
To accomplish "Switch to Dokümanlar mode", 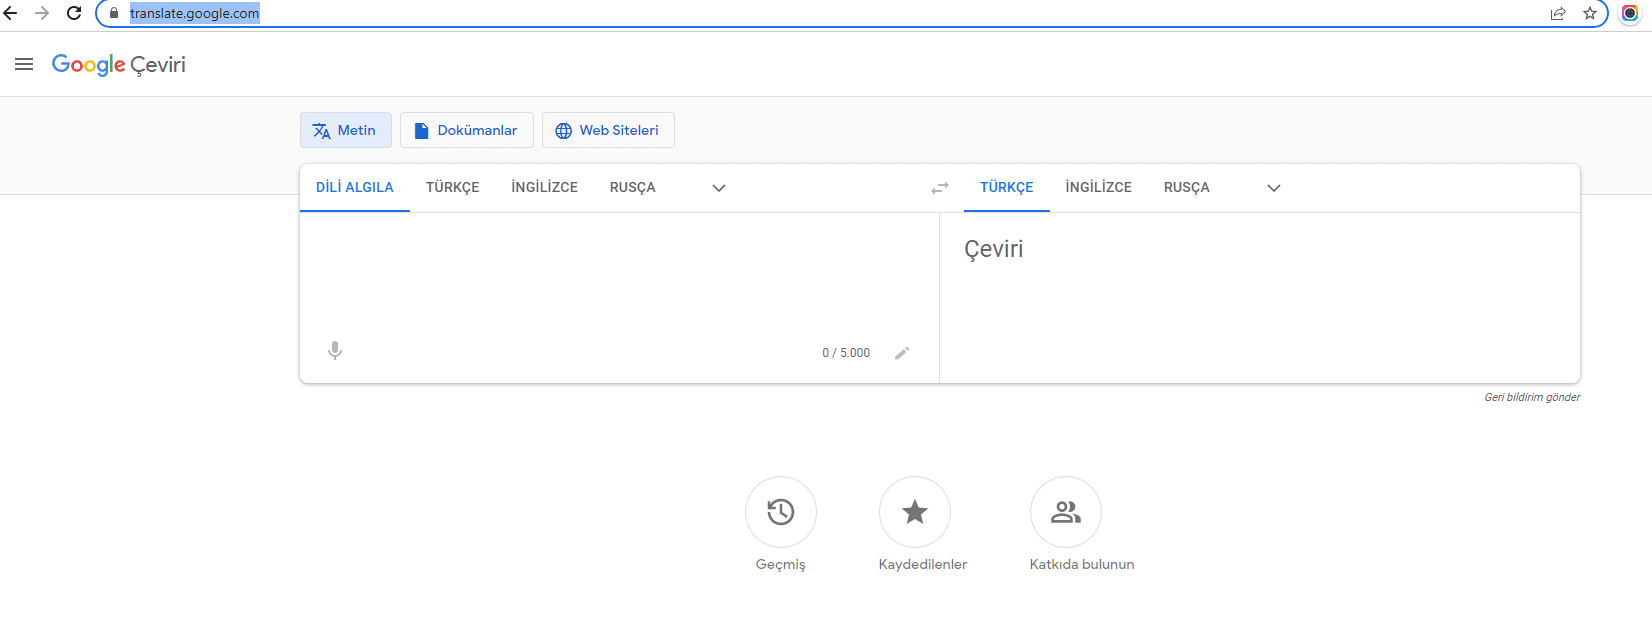I will coord(466,130).
